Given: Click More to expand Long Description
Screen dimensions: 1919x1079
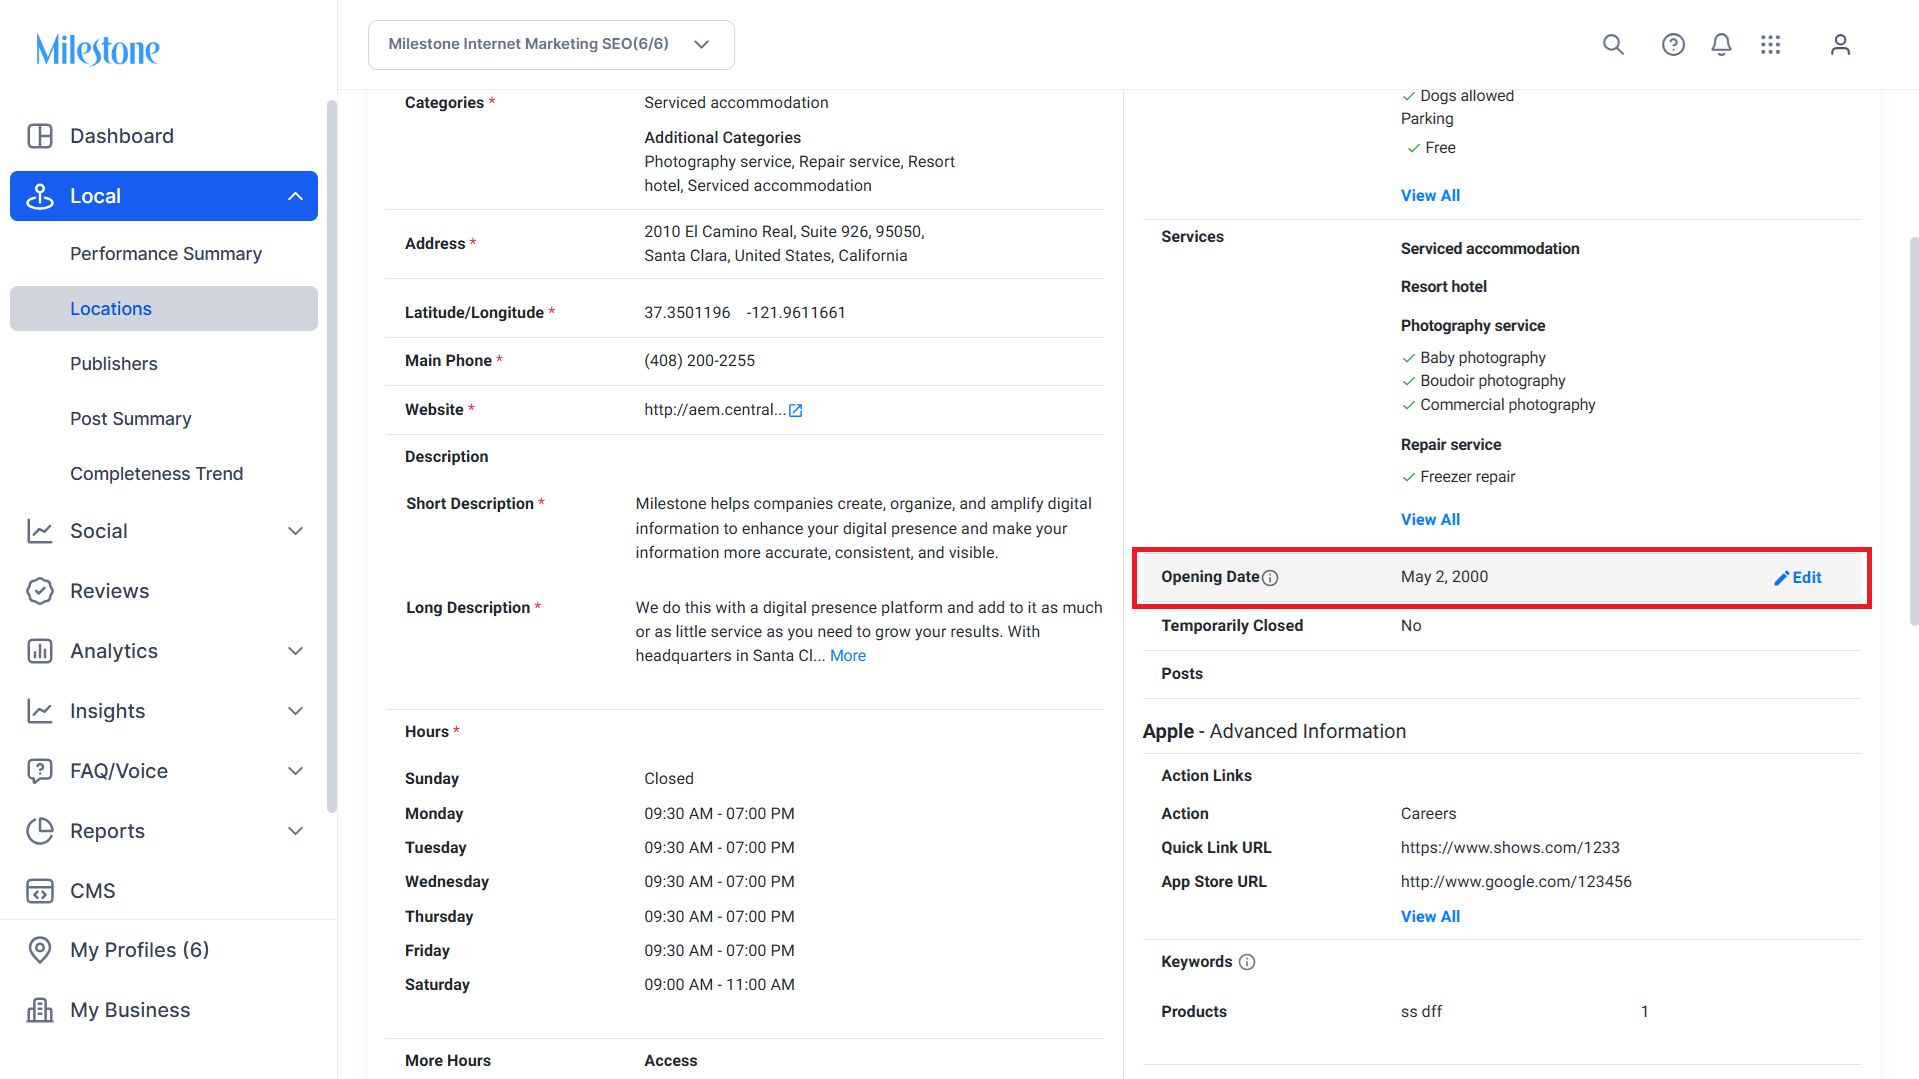Looking at the screenshot, I should point(848,656).
